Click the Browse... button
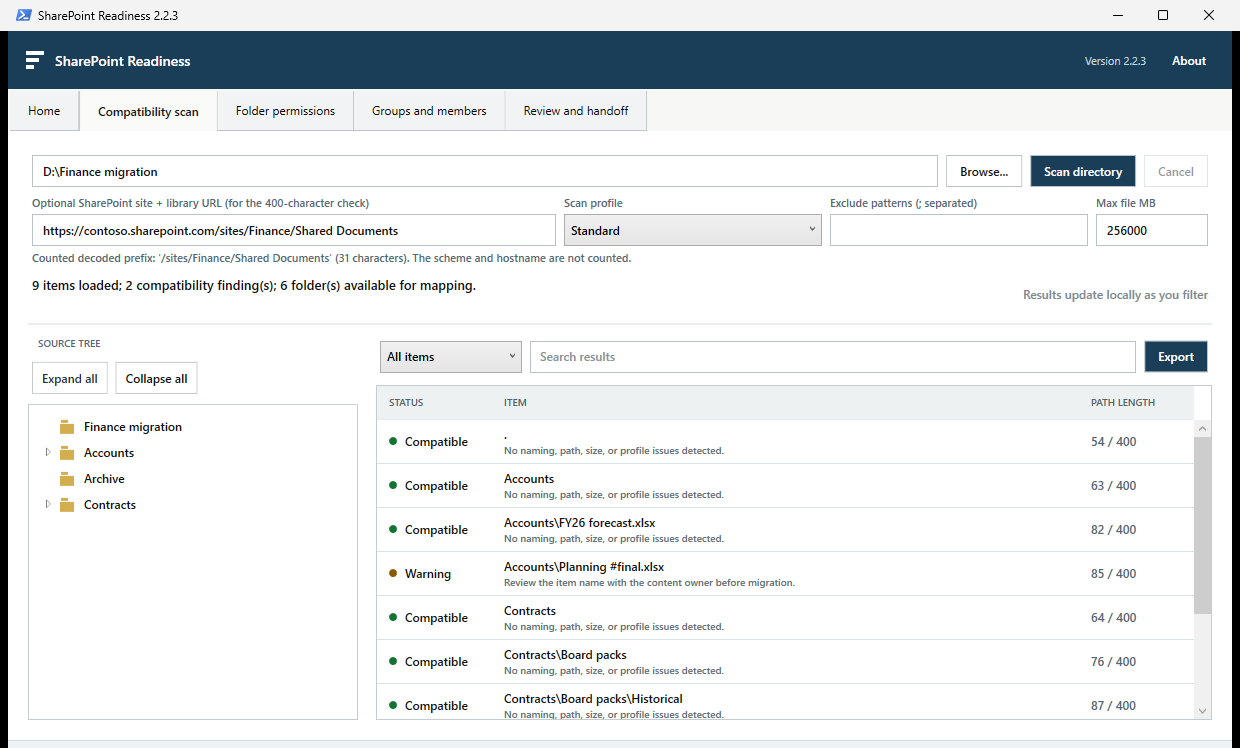This screenshot has height=748, width=1240. tap(984, 171)
